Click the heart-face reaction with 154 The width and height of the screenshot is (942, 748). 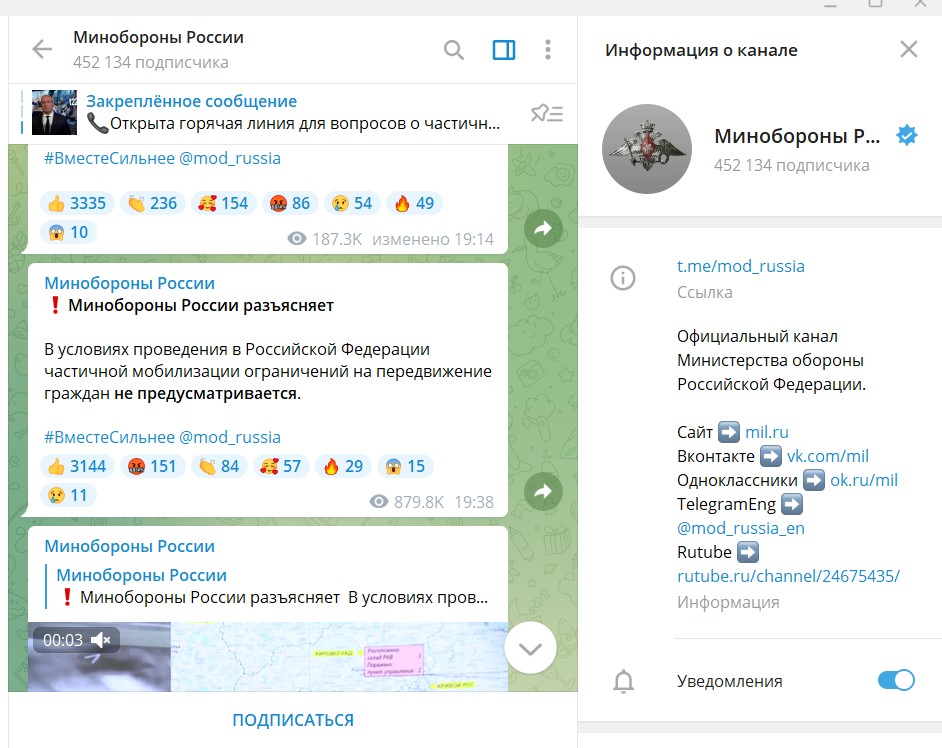pyautogui.click(x=223, y=203)
